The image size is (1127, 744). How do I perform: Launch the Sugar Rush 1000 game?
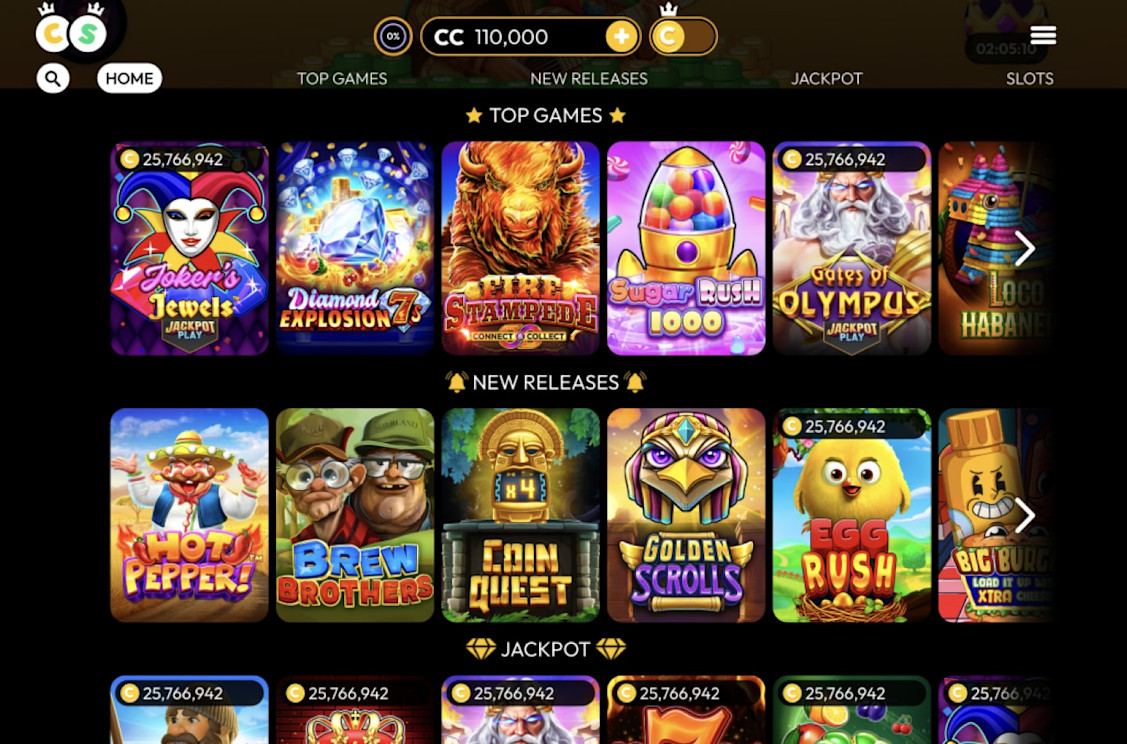coord(686,249)
